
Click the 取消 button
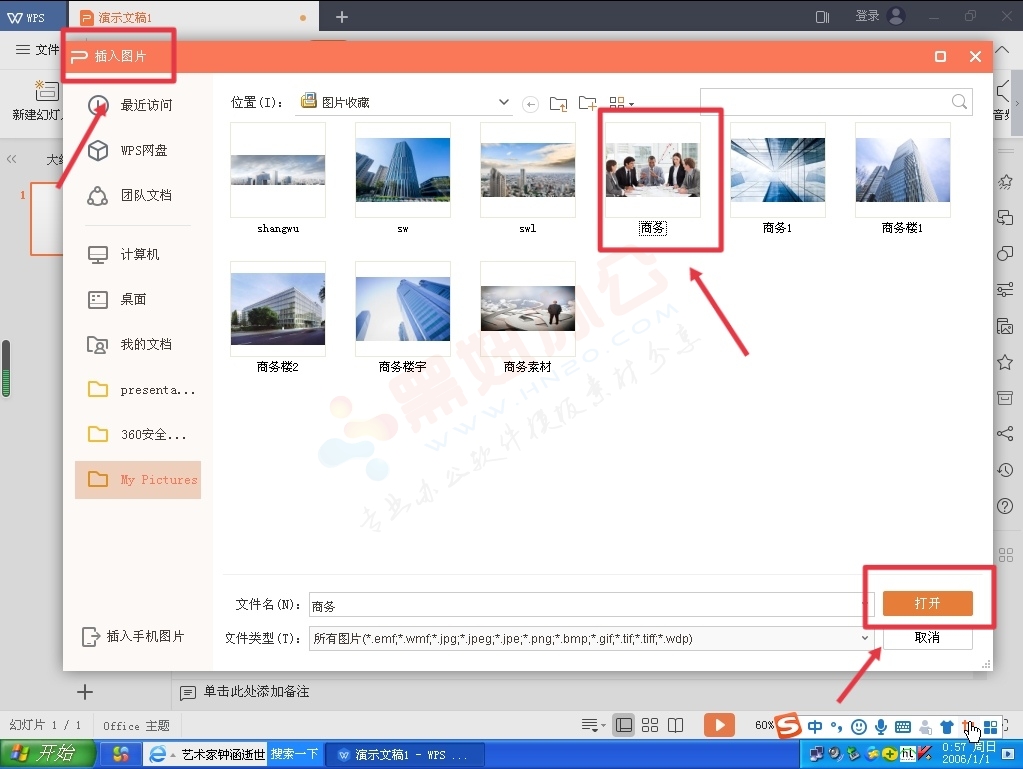pyautogui.click(x=927, y=638)
